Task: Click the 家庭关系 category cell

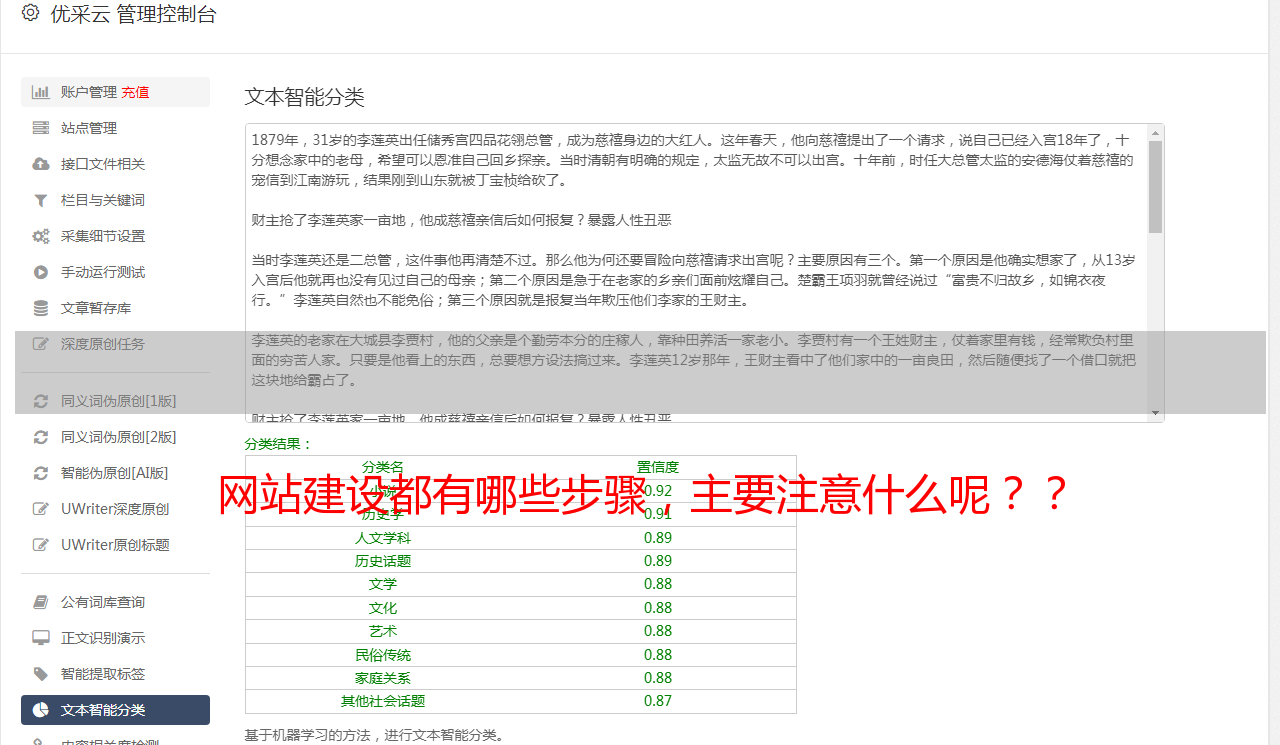Action: tap(383, 678)
